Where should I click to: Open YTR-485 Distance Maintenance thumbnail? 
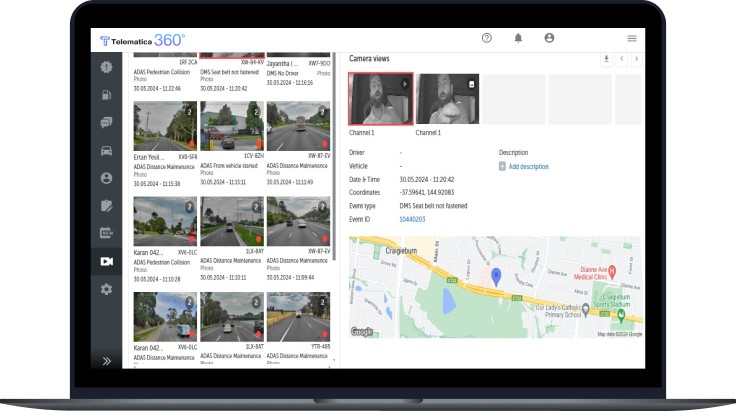(299, 317)
